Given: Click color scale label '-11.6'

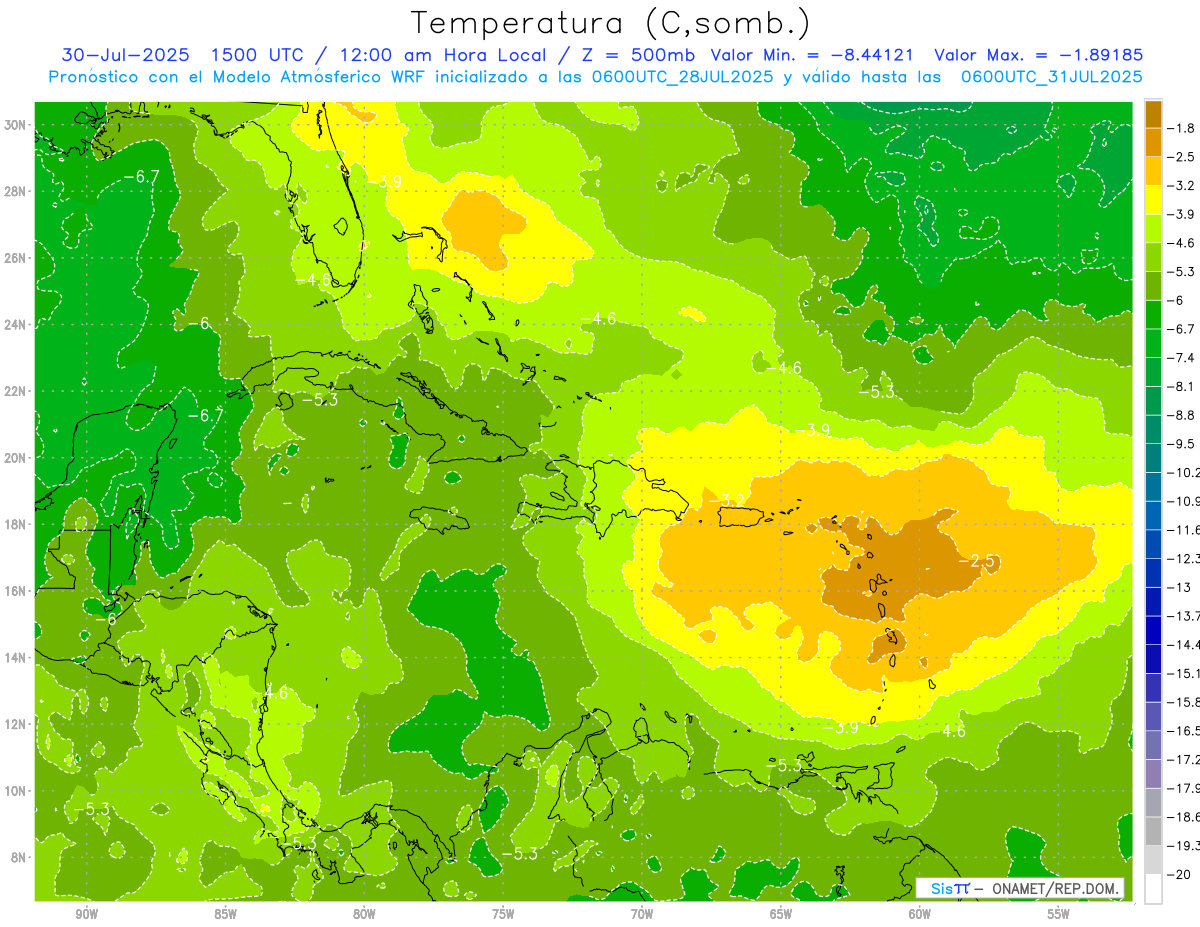Looking at the screenshot, I should click(1185, 529).
